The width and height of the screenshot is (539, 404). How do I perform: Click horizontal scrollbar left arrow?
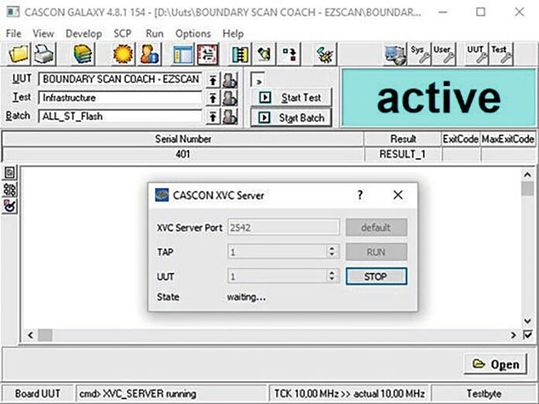coord(30,335)
